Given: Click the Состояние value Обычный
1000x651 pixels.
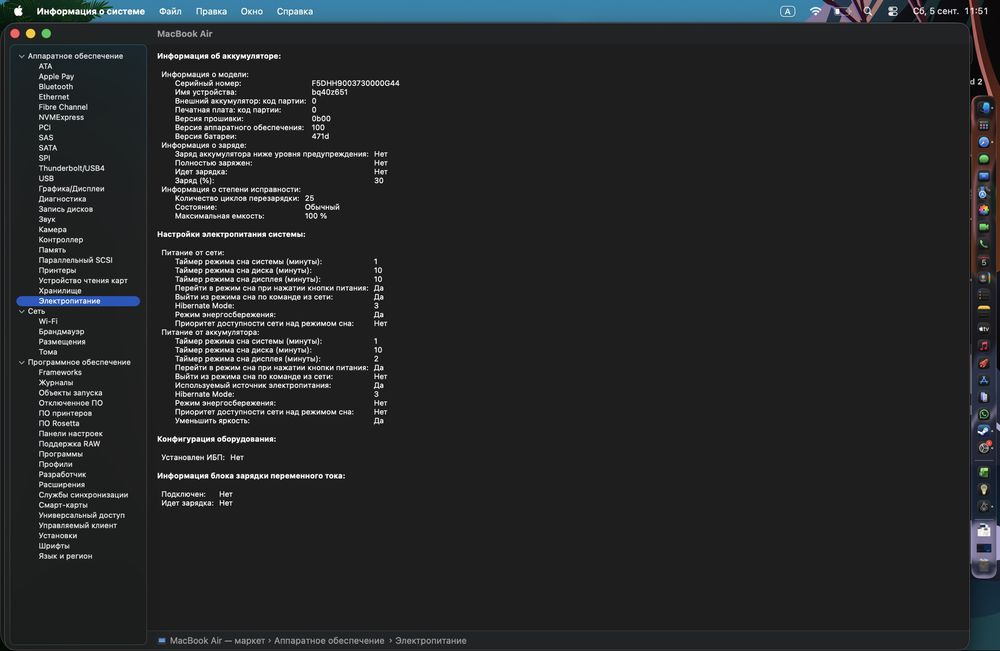Looking at the screenshot, I should coord(322,207).
